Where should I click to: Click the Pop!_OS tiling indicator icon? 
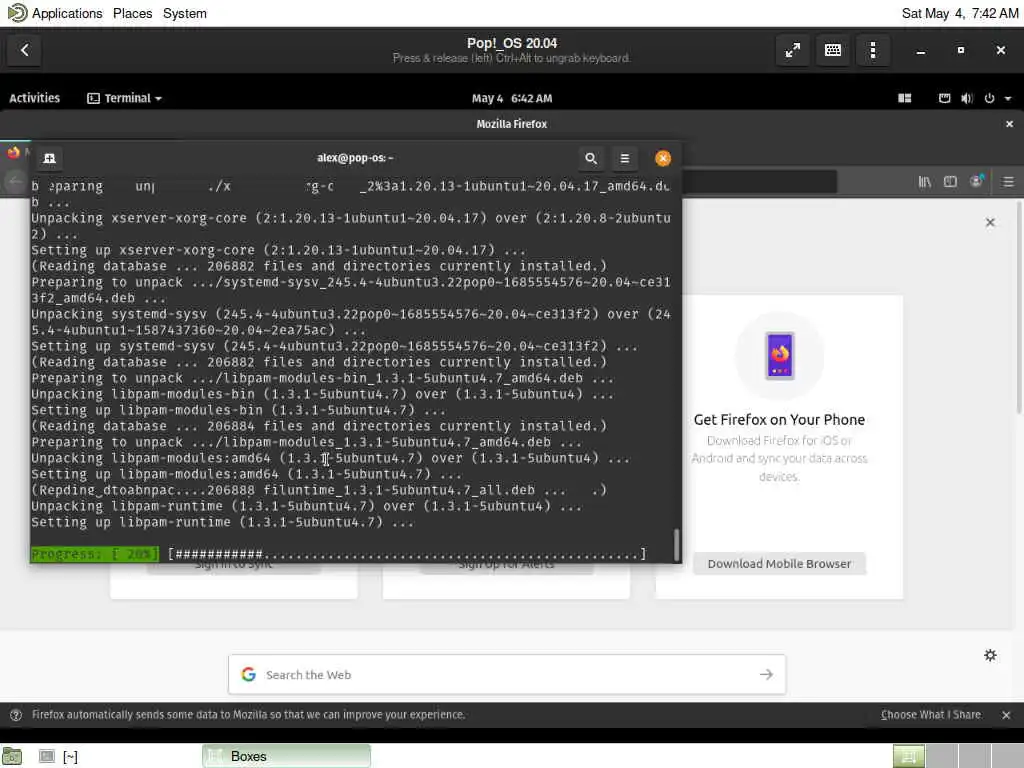(904, 98)
